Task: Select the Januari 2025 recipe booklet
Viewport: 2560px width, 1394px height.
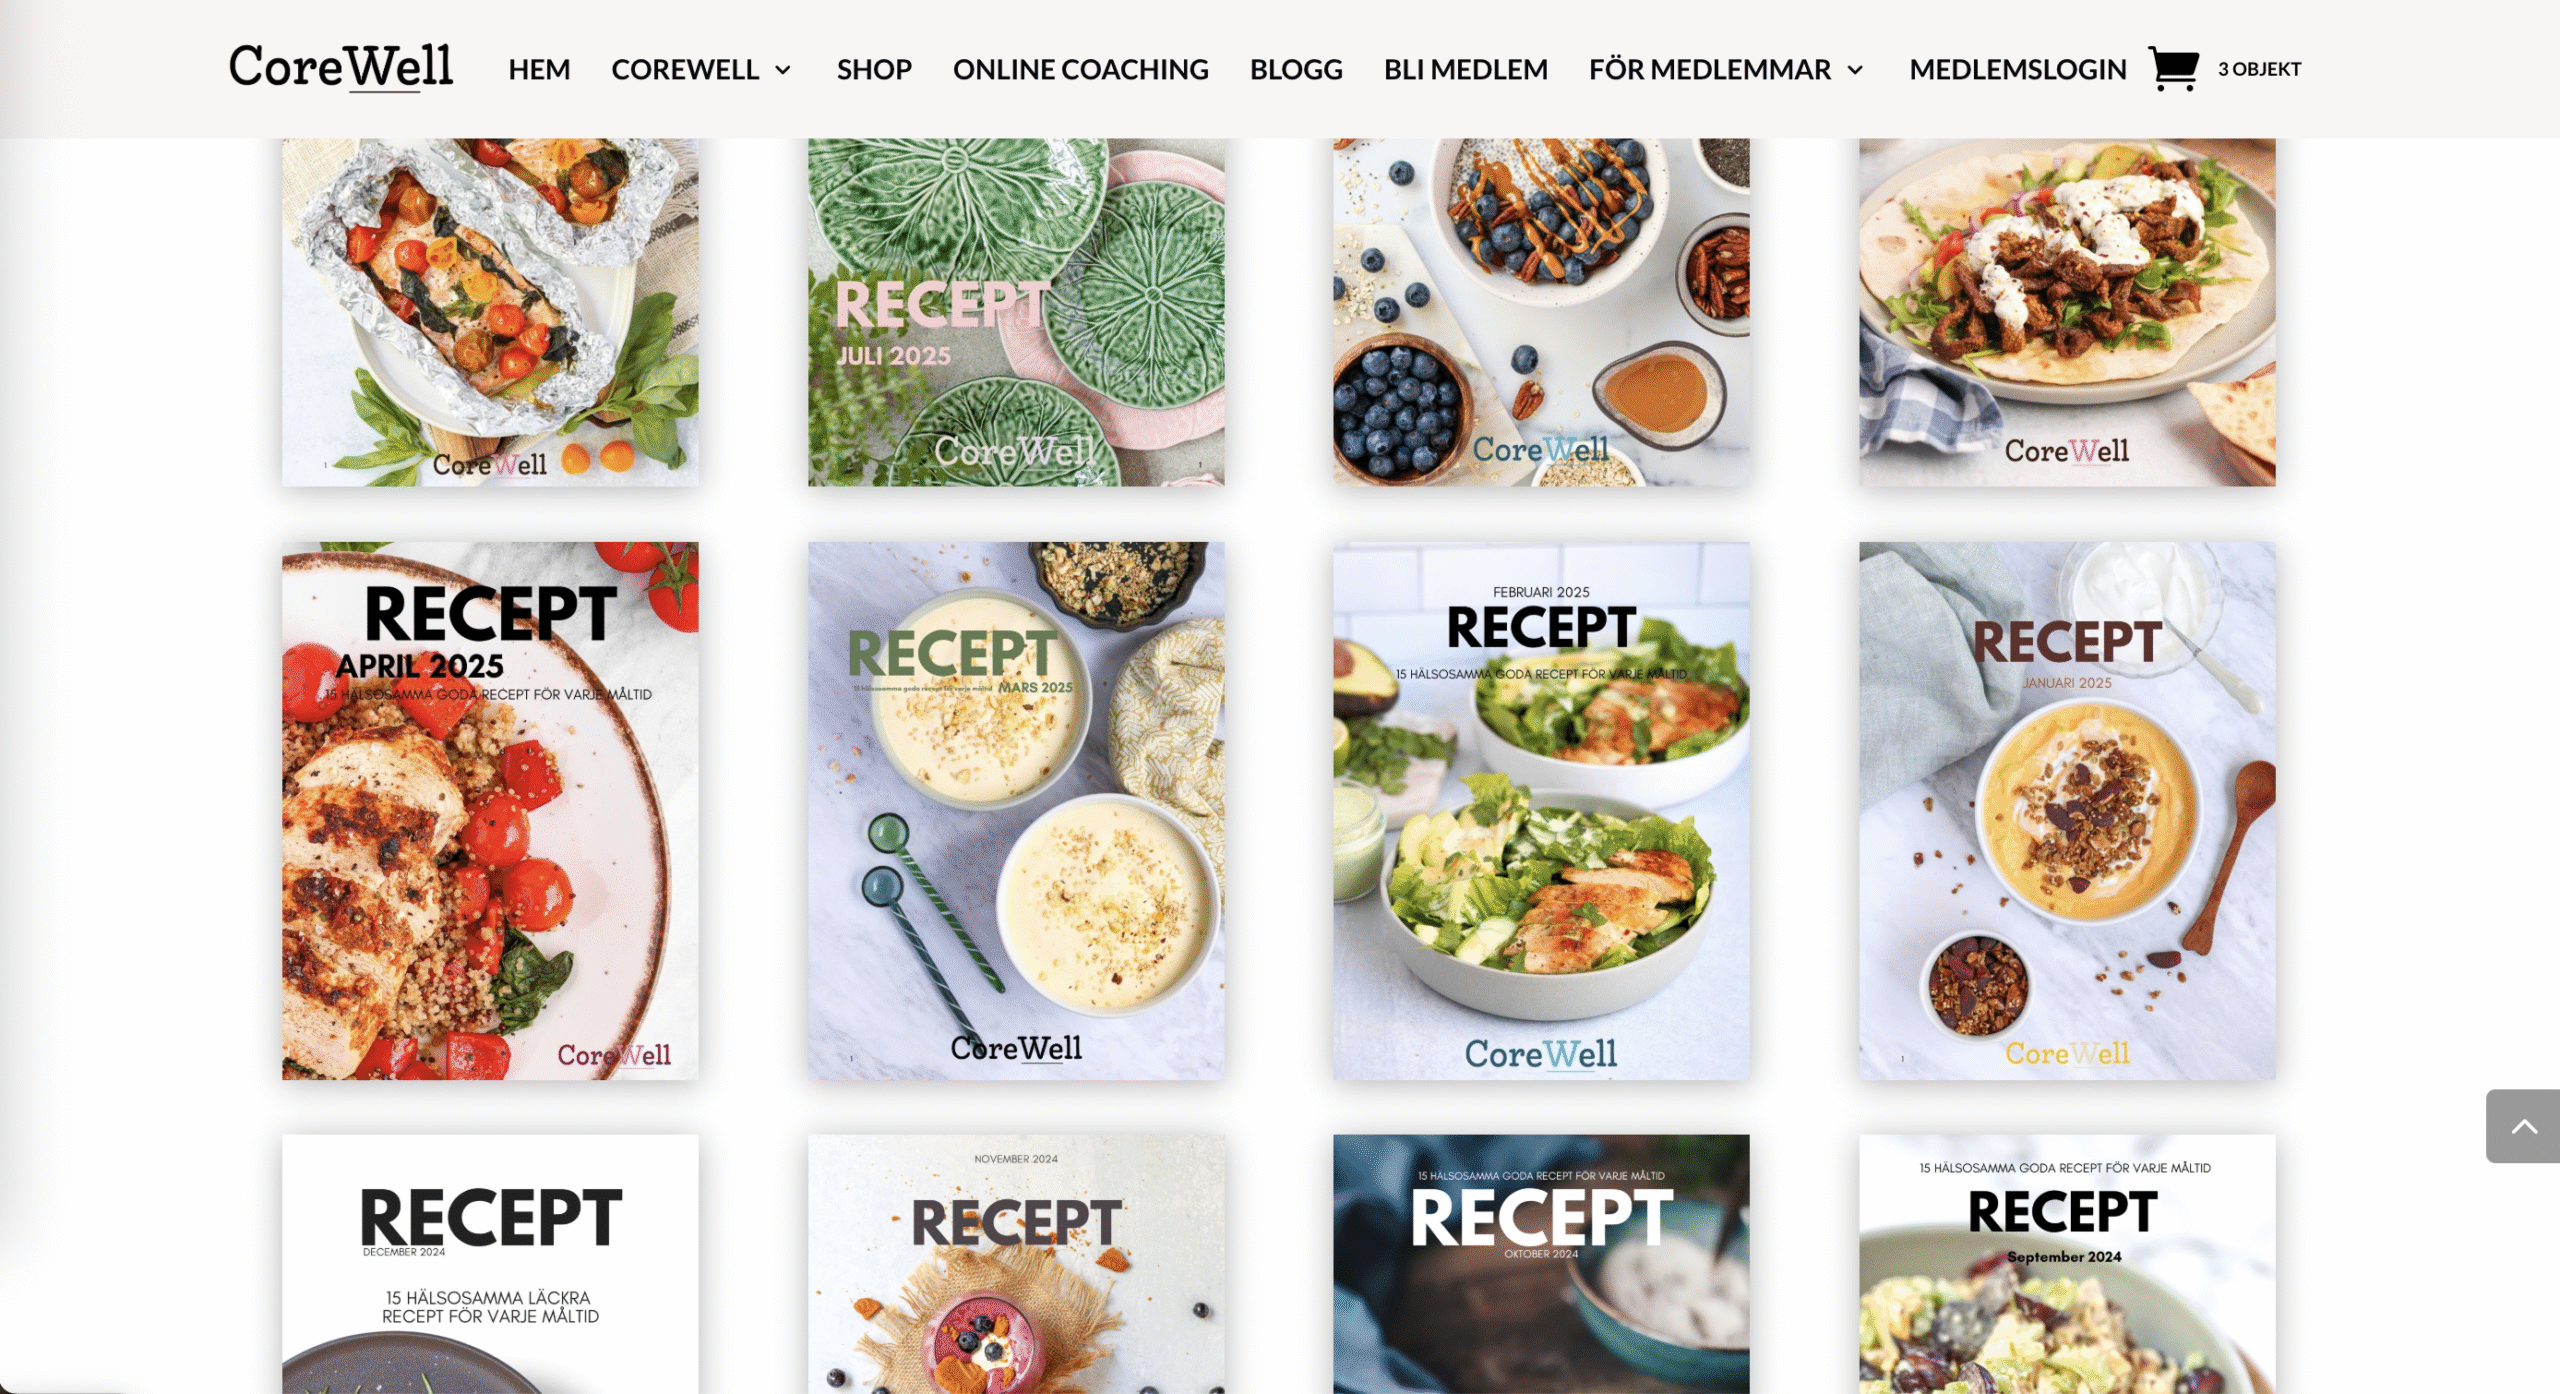Action: 2067,810
